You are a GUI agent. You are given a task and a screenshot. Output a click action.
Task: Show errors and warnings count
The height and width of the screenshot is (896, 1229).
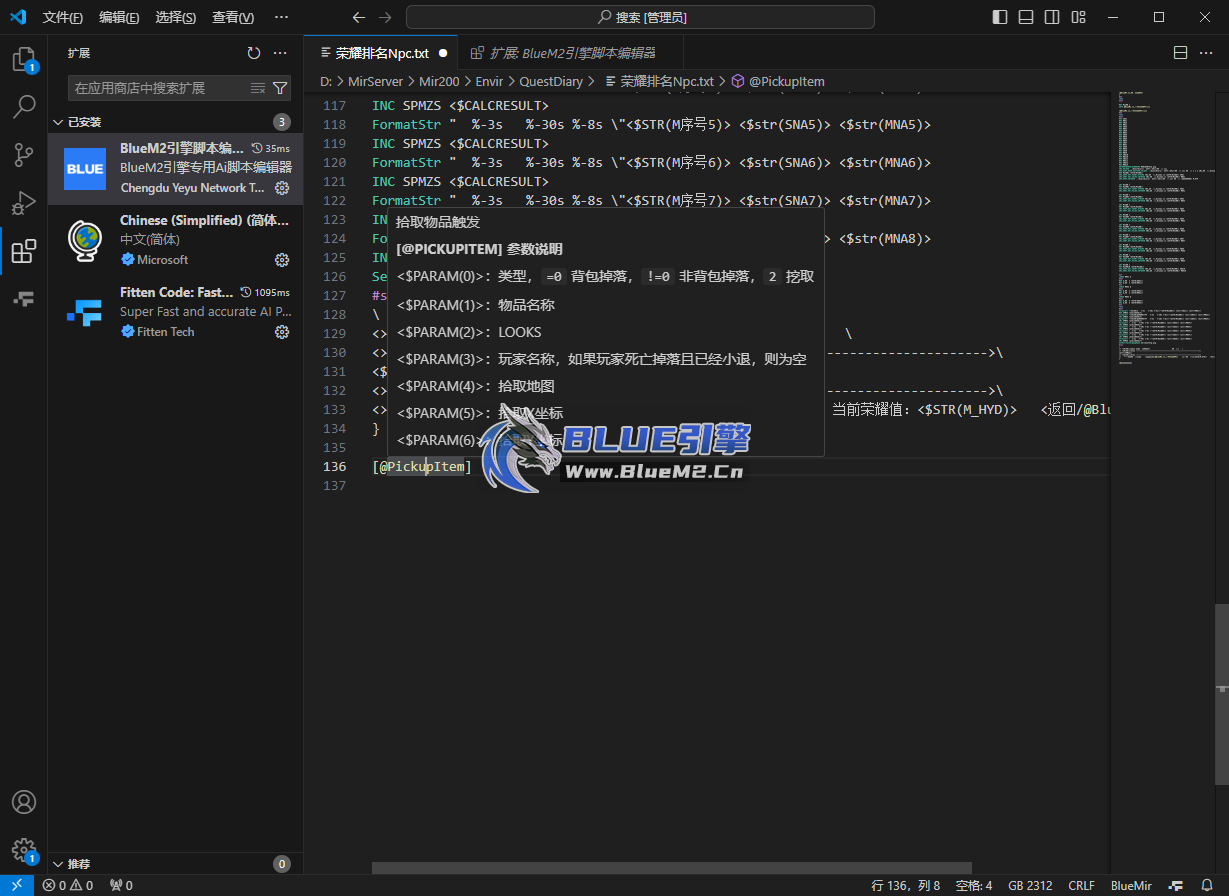click(x=68, y=885)
